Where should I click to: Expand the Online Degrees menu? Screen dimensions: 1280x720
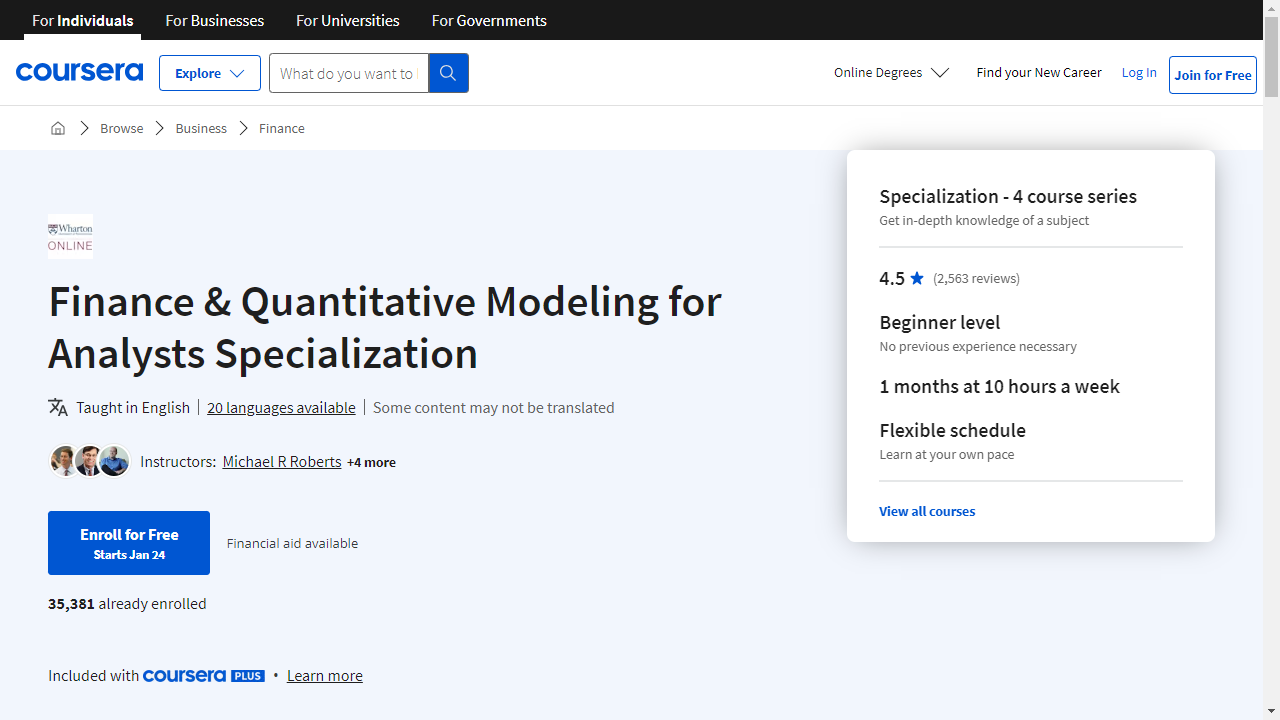[x=892, y=73]
